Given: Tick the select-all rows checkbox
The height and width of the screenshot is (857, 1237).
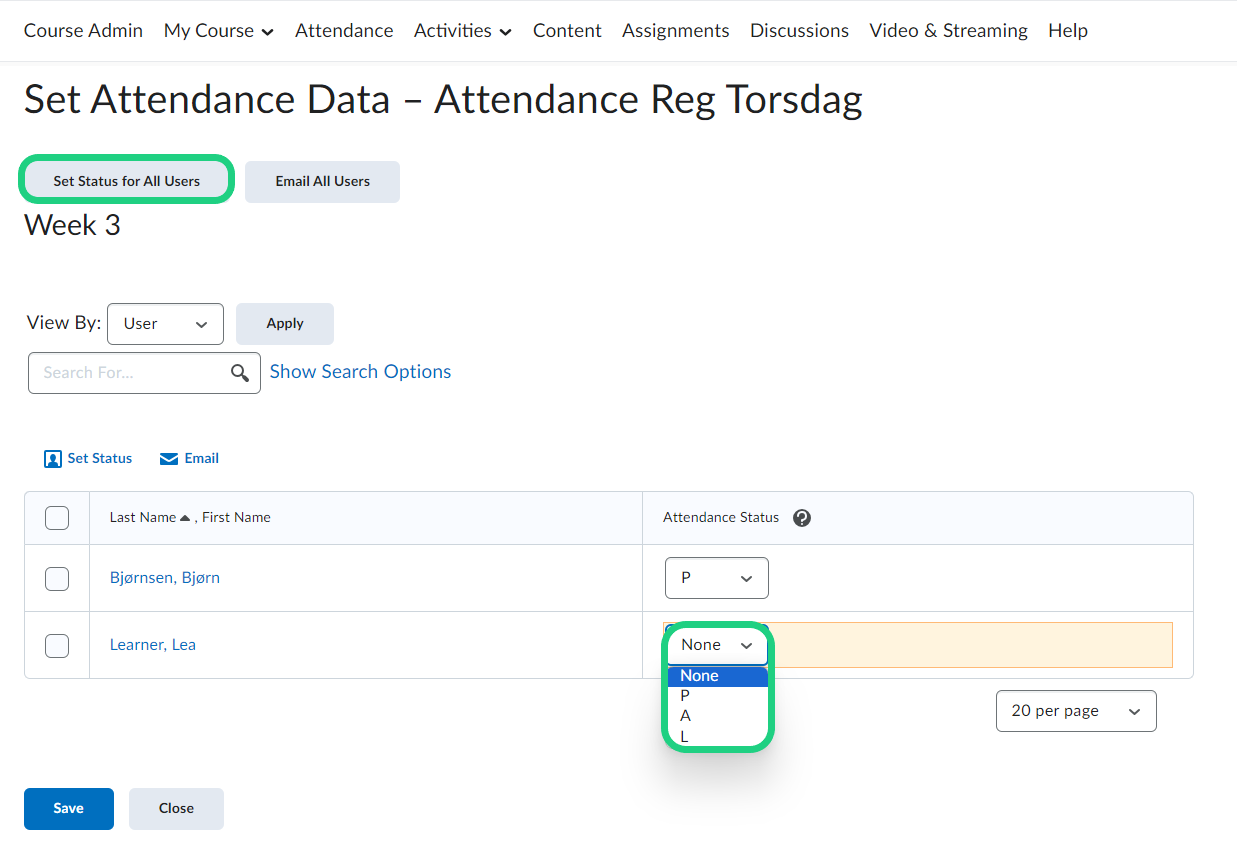Looking at the screenshot, I should pos(57,518).
